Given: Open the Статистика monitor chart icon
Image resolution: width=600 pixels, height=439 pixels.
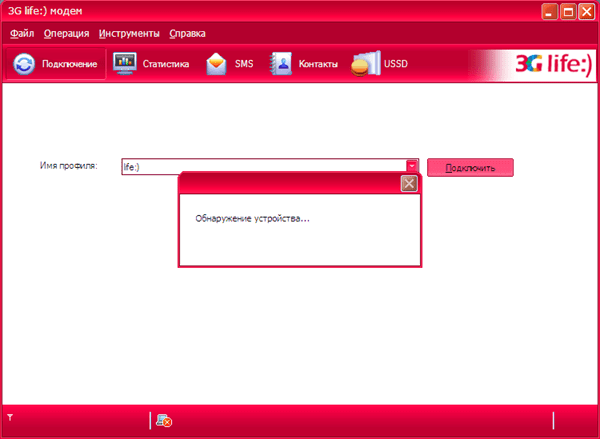Looking at the screenshot, I should point(125,64).
